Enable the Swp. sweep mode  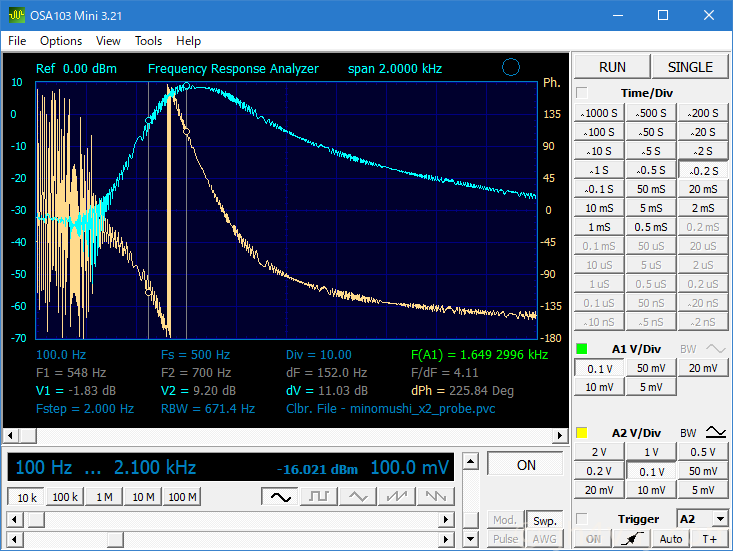point(545,521)
